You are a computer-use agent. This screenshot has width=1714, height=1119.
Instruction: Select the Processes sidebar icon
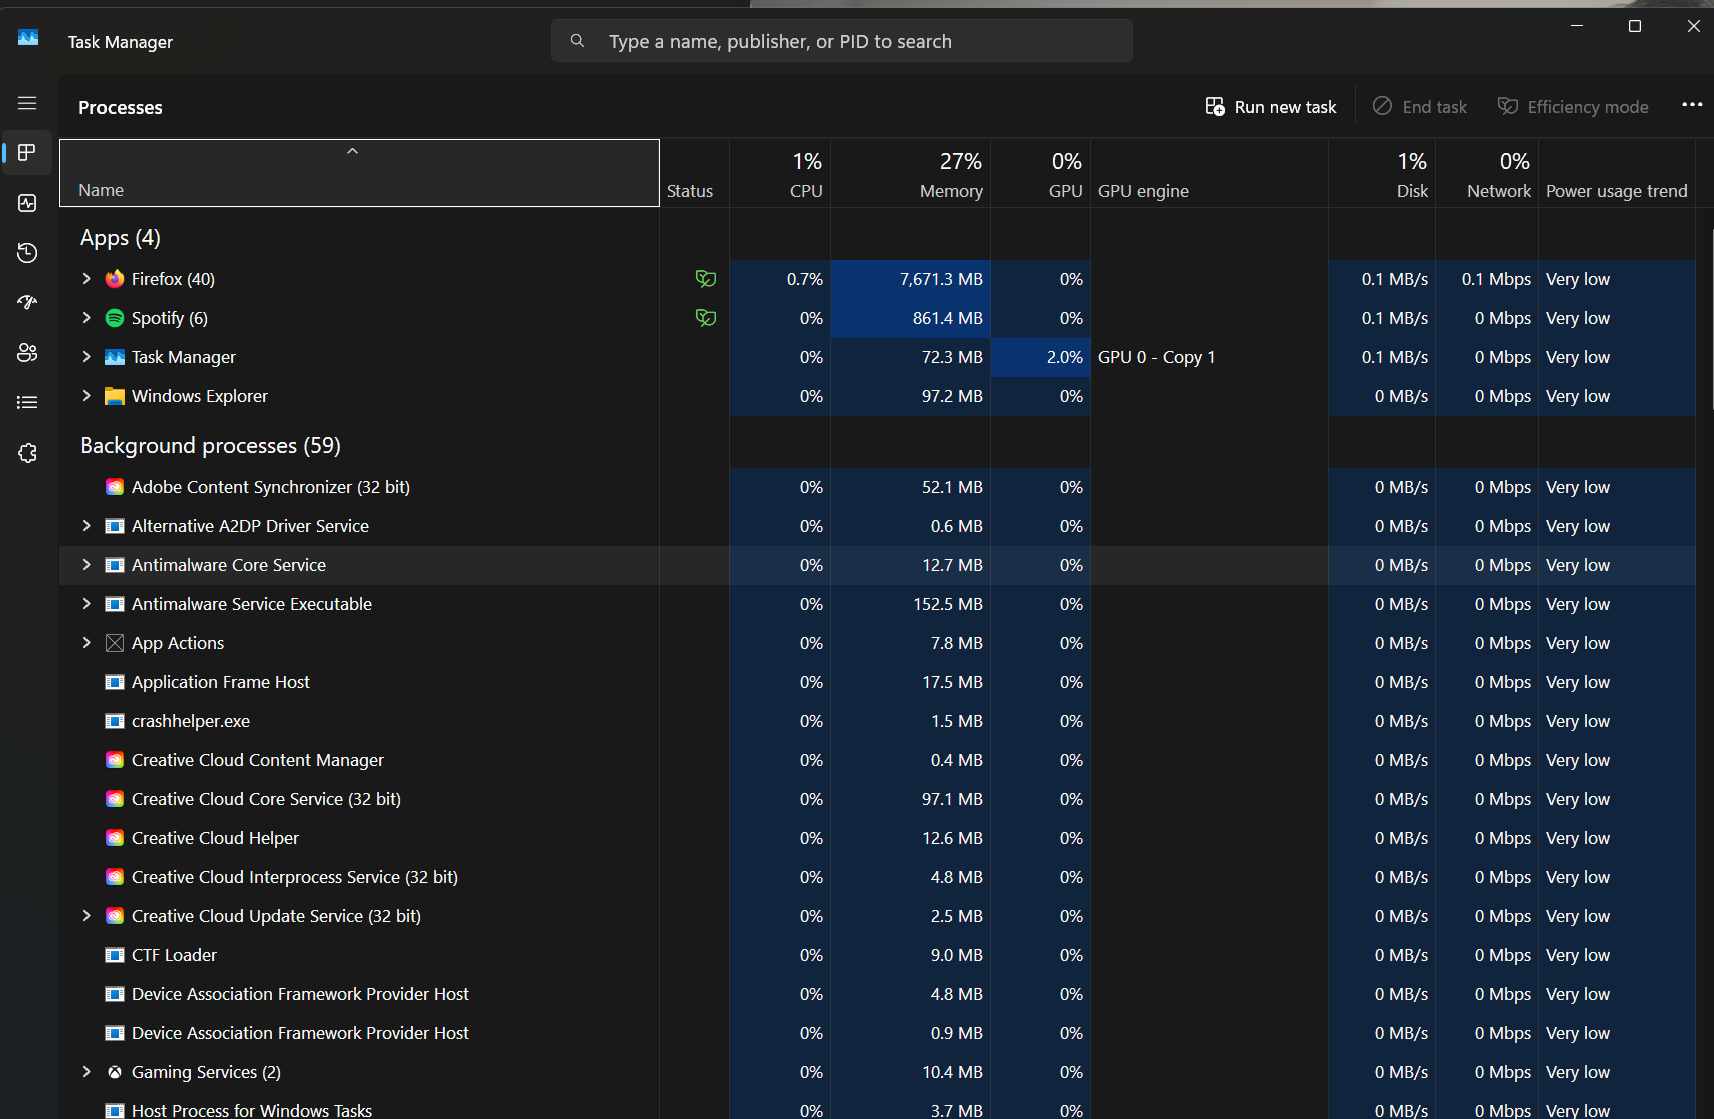click(x=27, y=152)
